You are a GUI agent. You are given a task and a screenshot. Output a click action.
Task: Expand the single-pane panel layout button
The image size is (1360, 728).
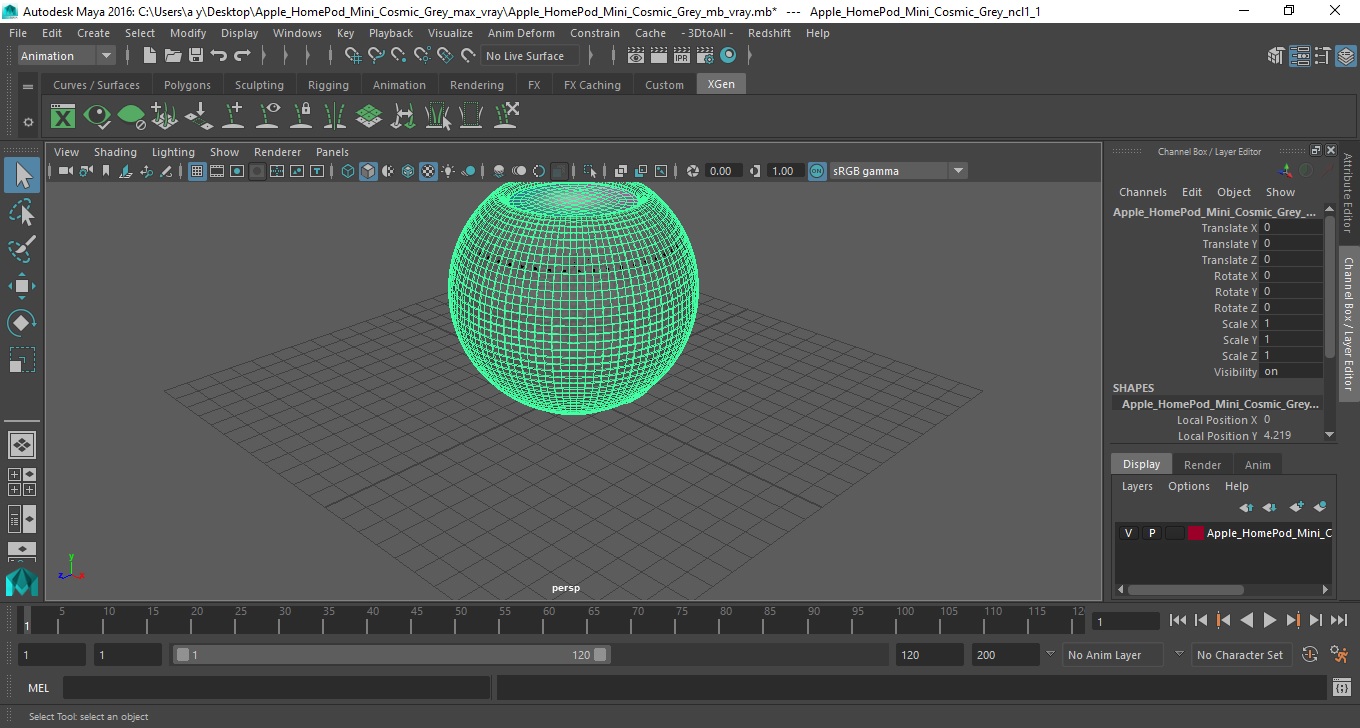[22, 445]
